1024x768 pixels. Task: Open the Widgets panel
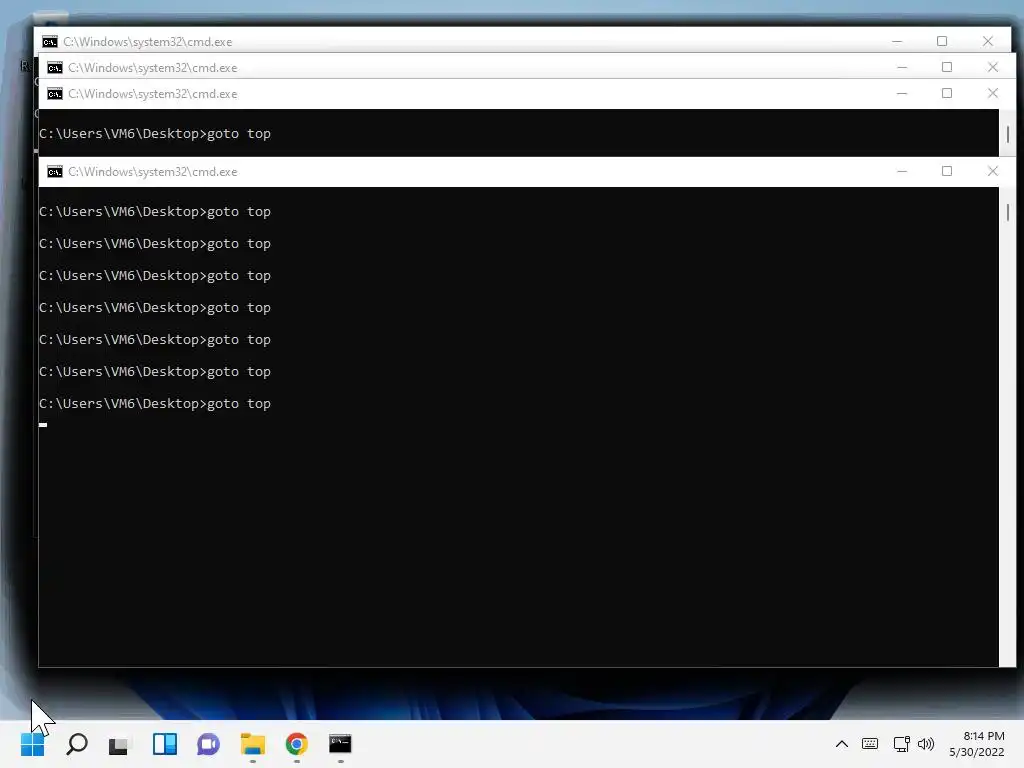[x=165, y=744]
